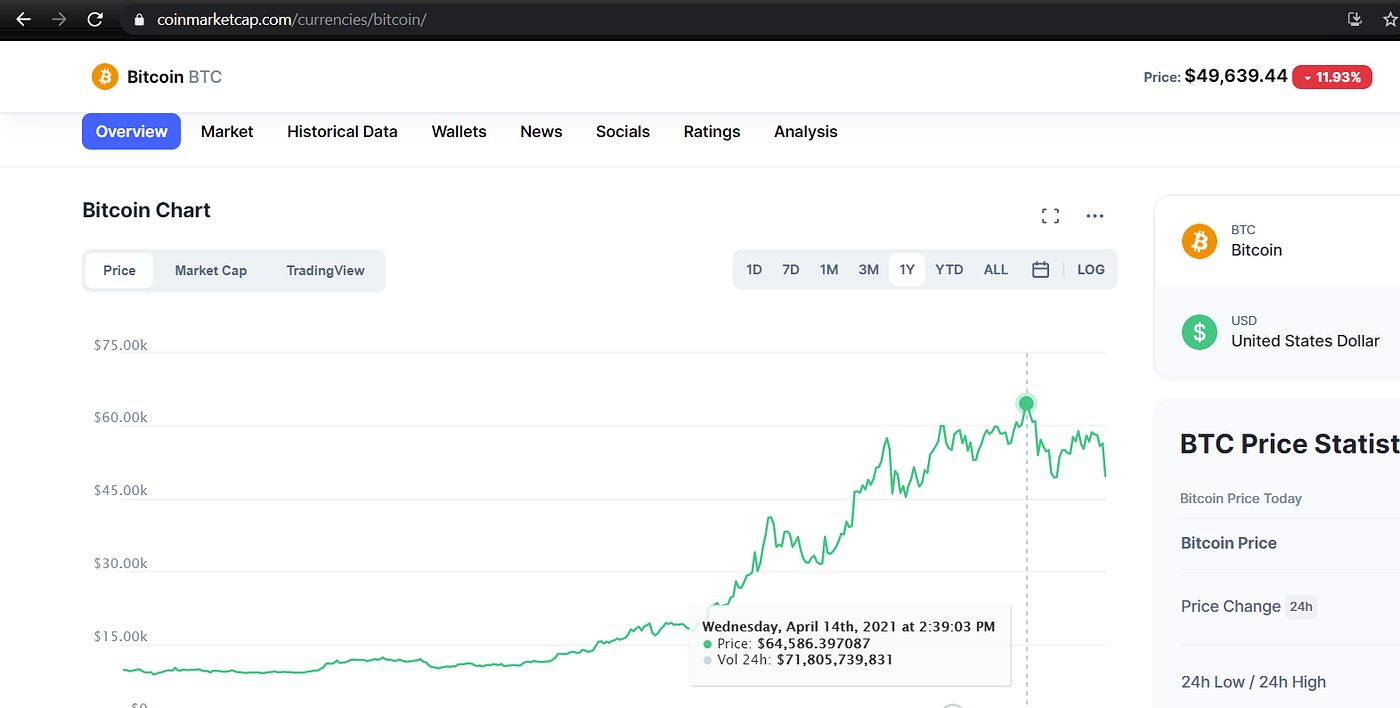Click the "Bitcoin Price Today" text

click(1241, 498)
